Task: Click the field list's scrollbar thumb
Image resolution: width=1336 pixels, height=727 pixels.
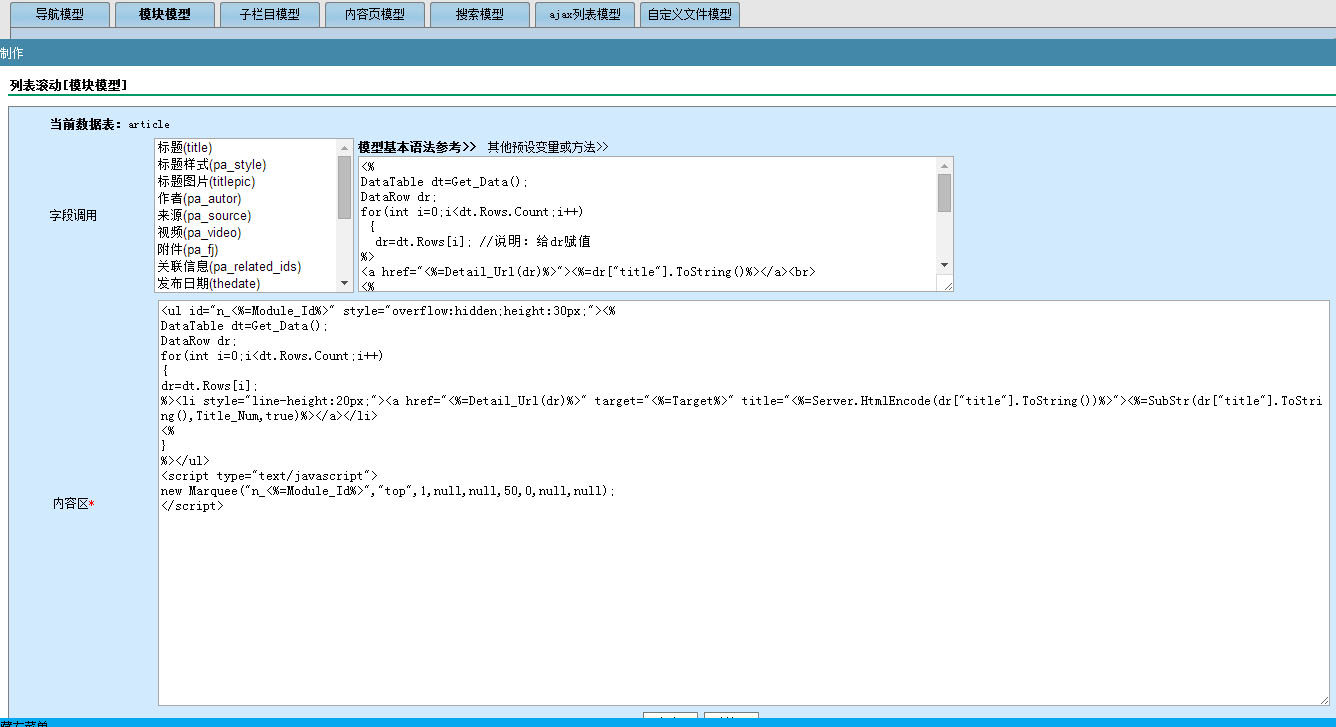Action: coord(344,185)
